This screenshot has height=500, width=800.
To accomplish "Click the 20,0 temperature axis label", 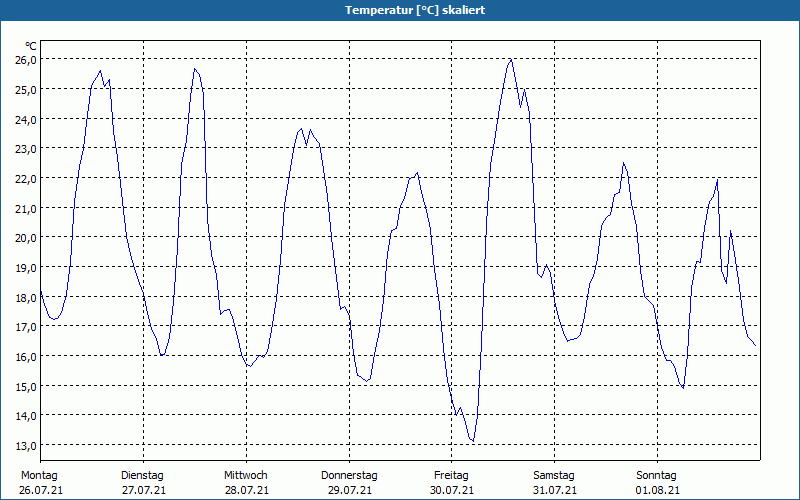I will tap(26, 237).
